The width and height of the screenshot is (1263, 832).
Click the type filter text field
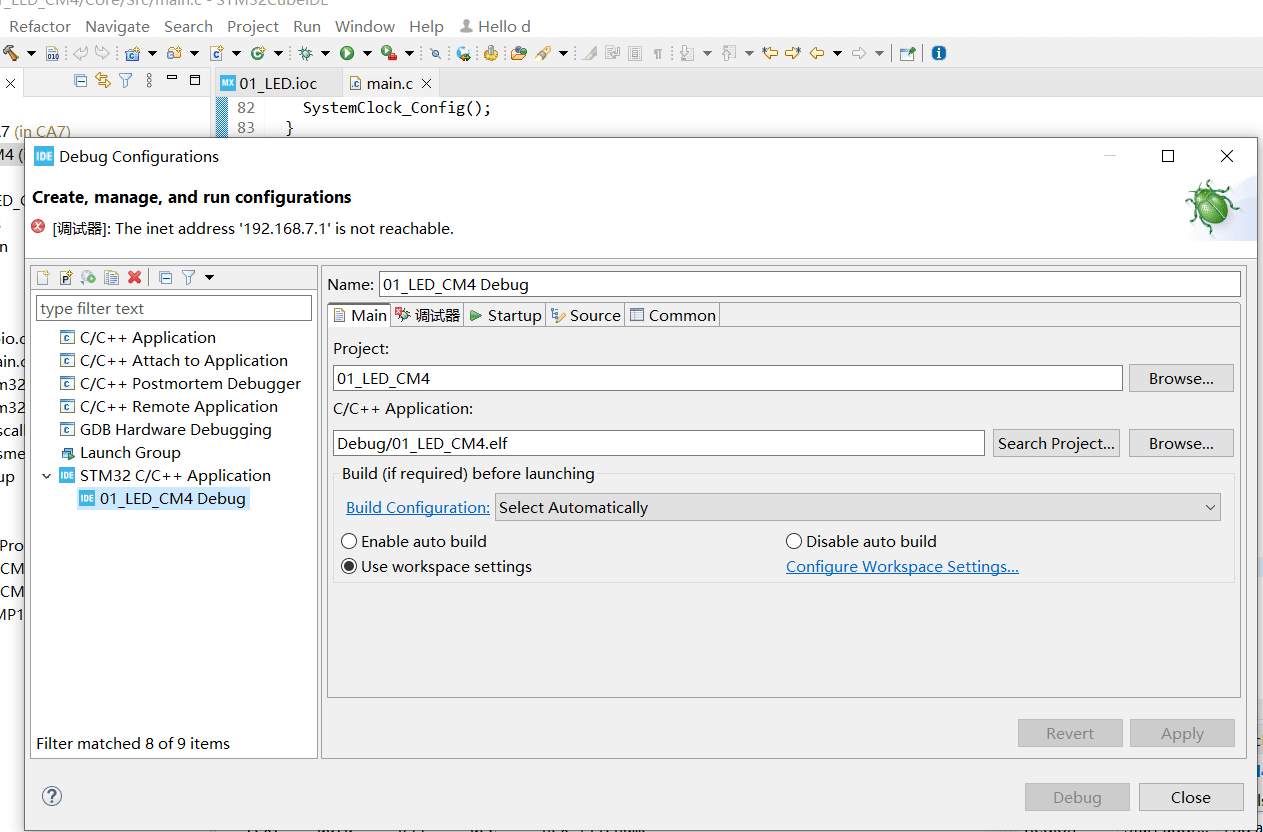174,308
